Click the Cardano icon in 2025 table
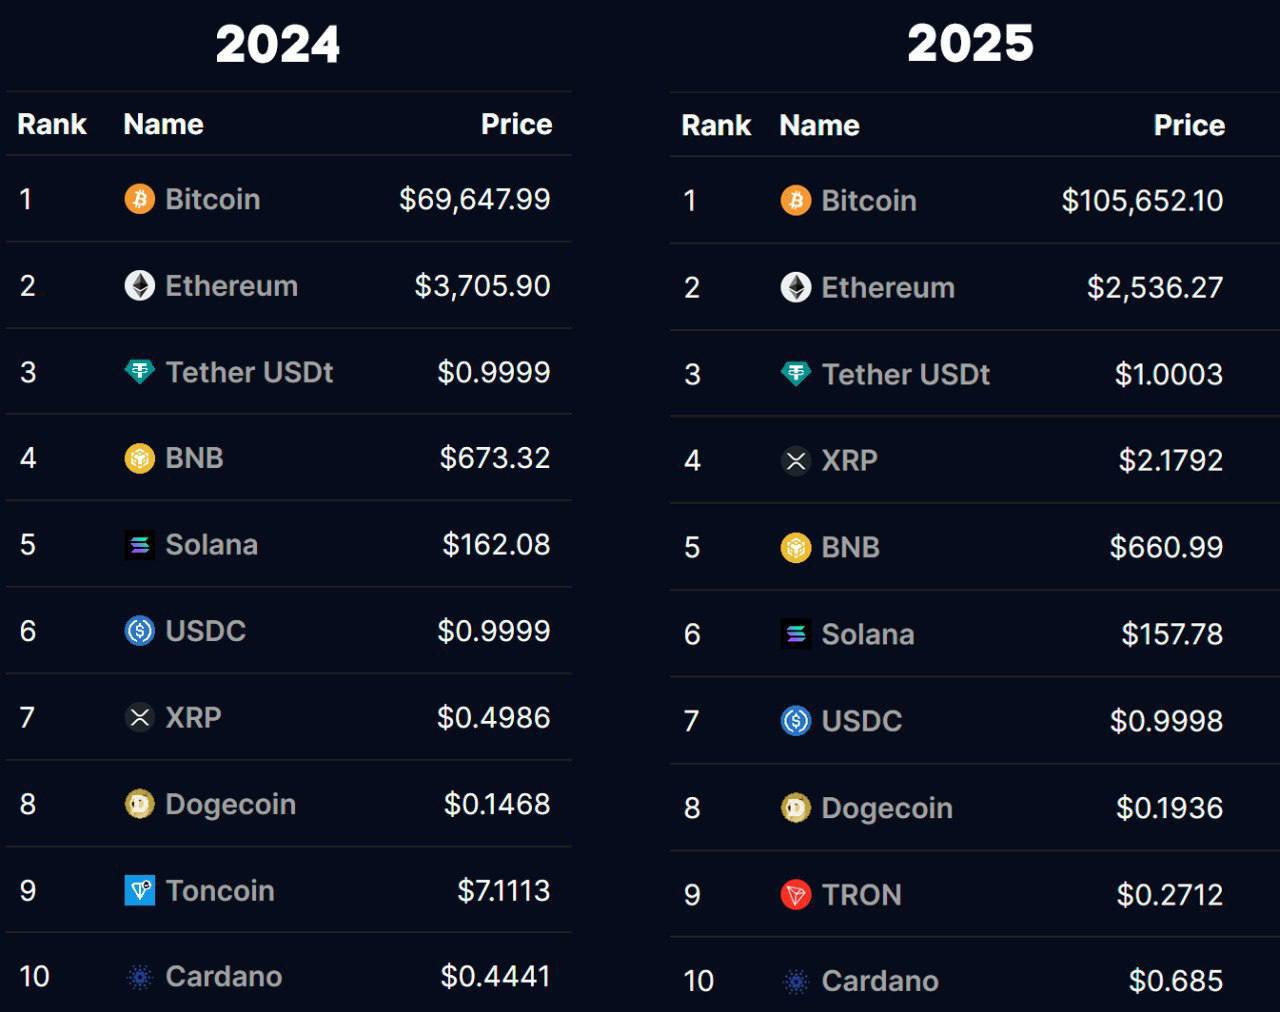The width and height of the screenshot is (1280, 1012). [x=796, y=981]
